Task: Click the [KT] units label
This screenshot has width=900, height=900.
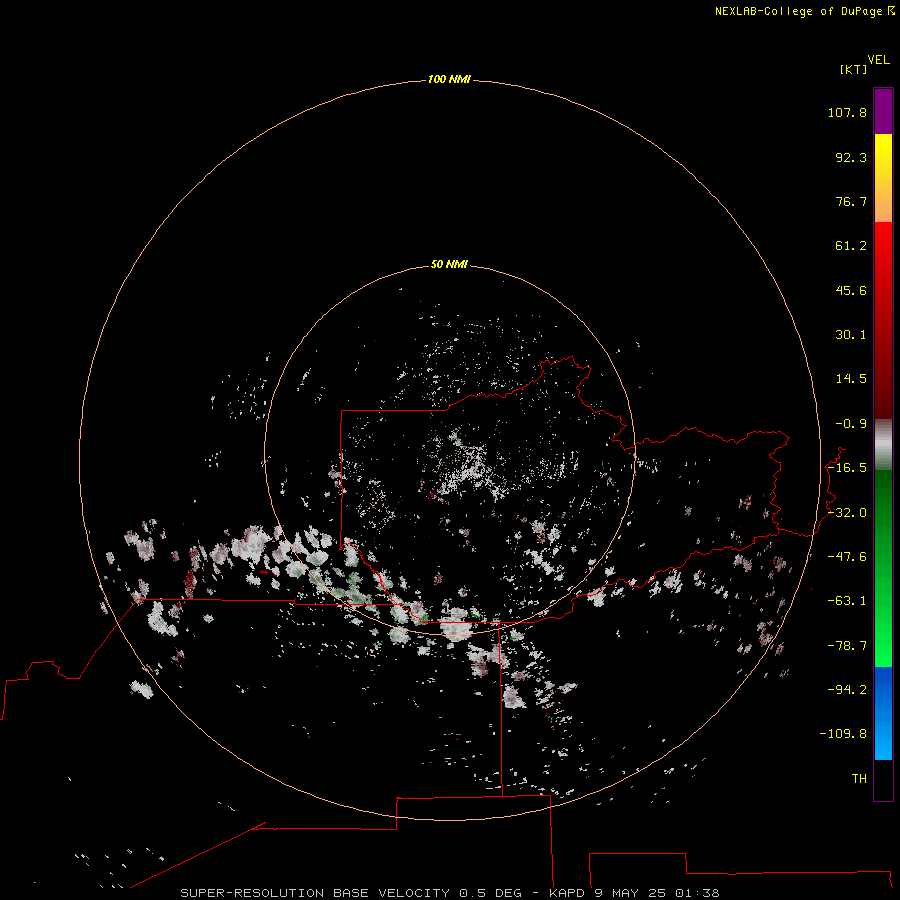Action: pos(853,69)
